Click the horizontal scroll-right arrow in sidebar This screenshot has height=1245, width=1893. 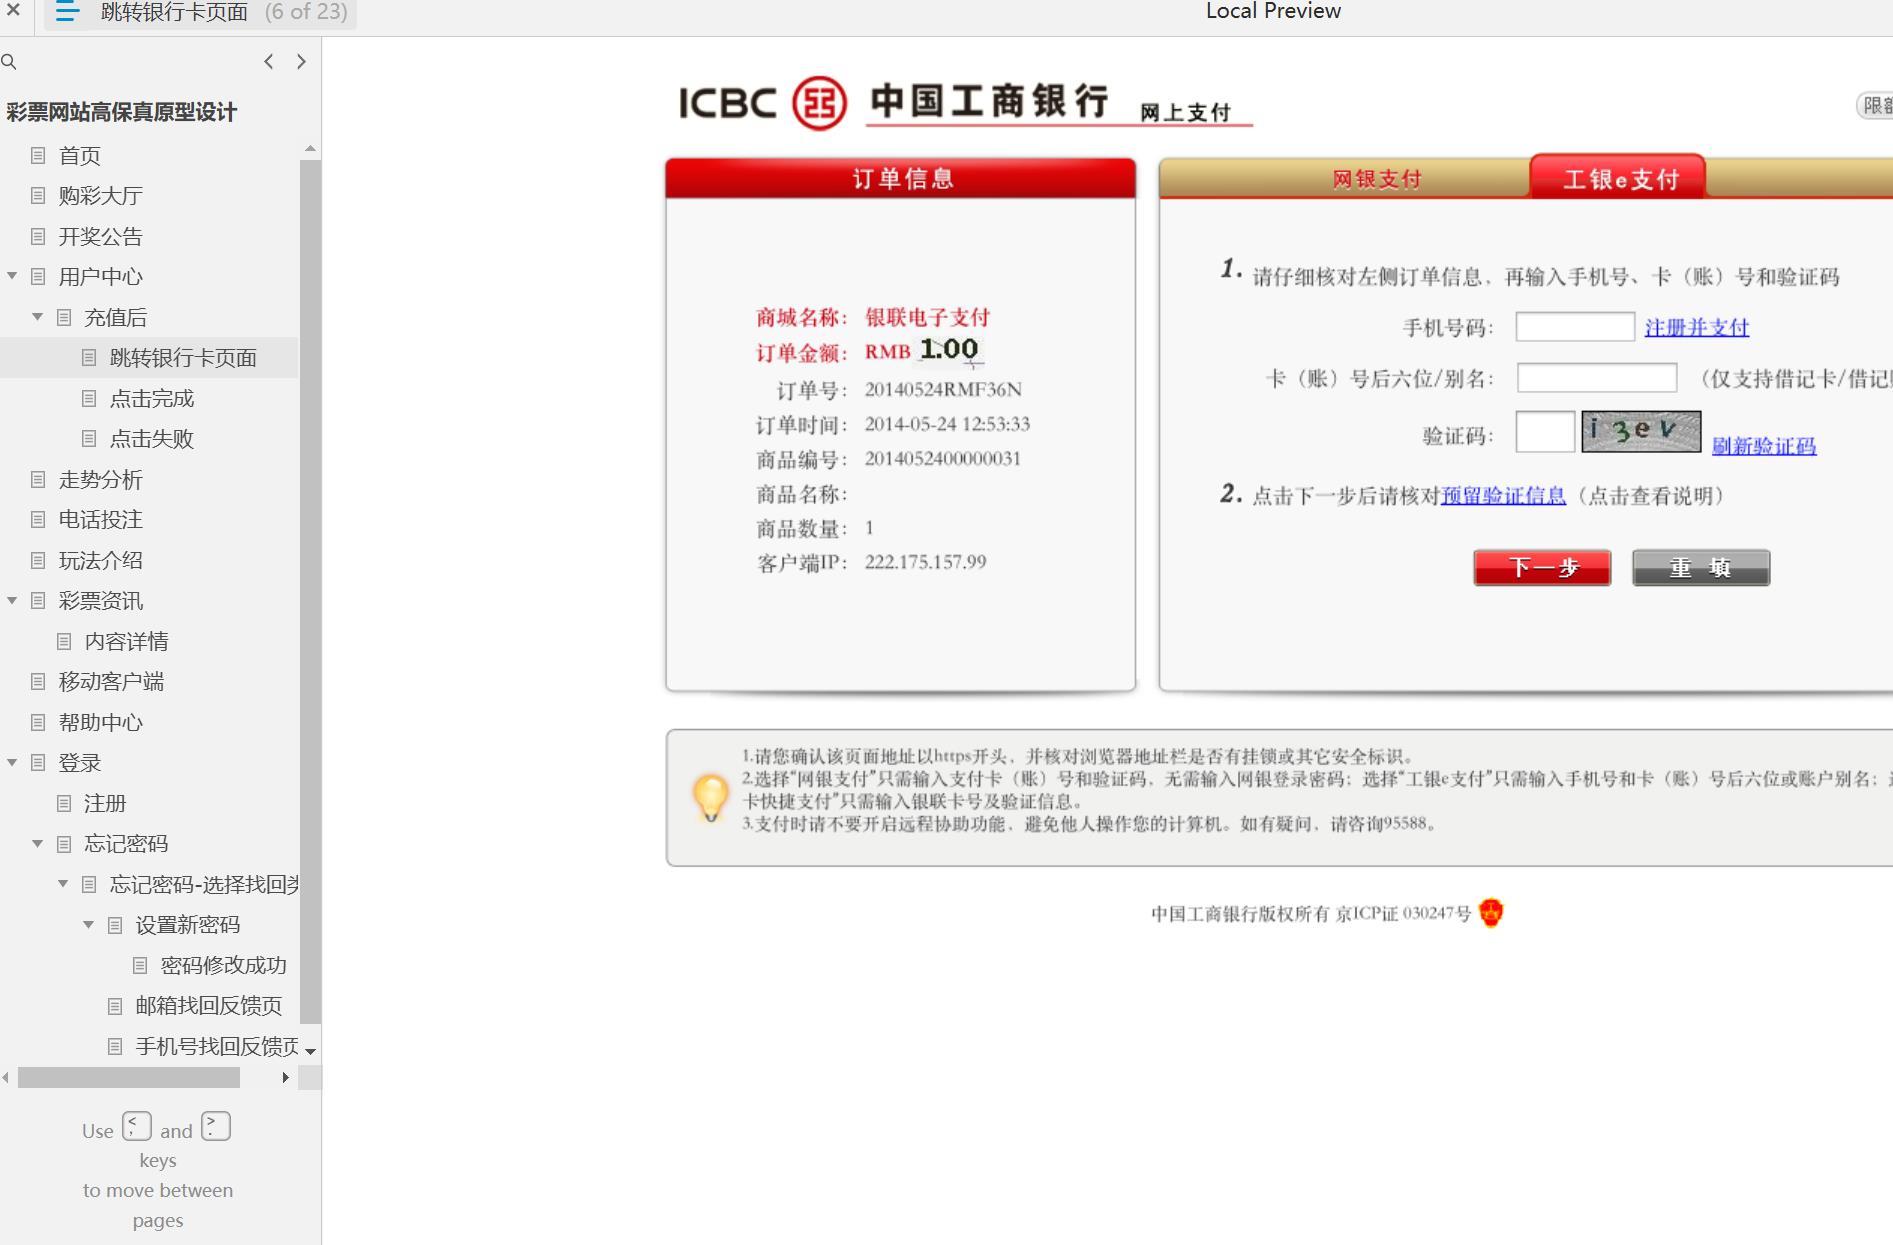click(x=286, y=1077)
